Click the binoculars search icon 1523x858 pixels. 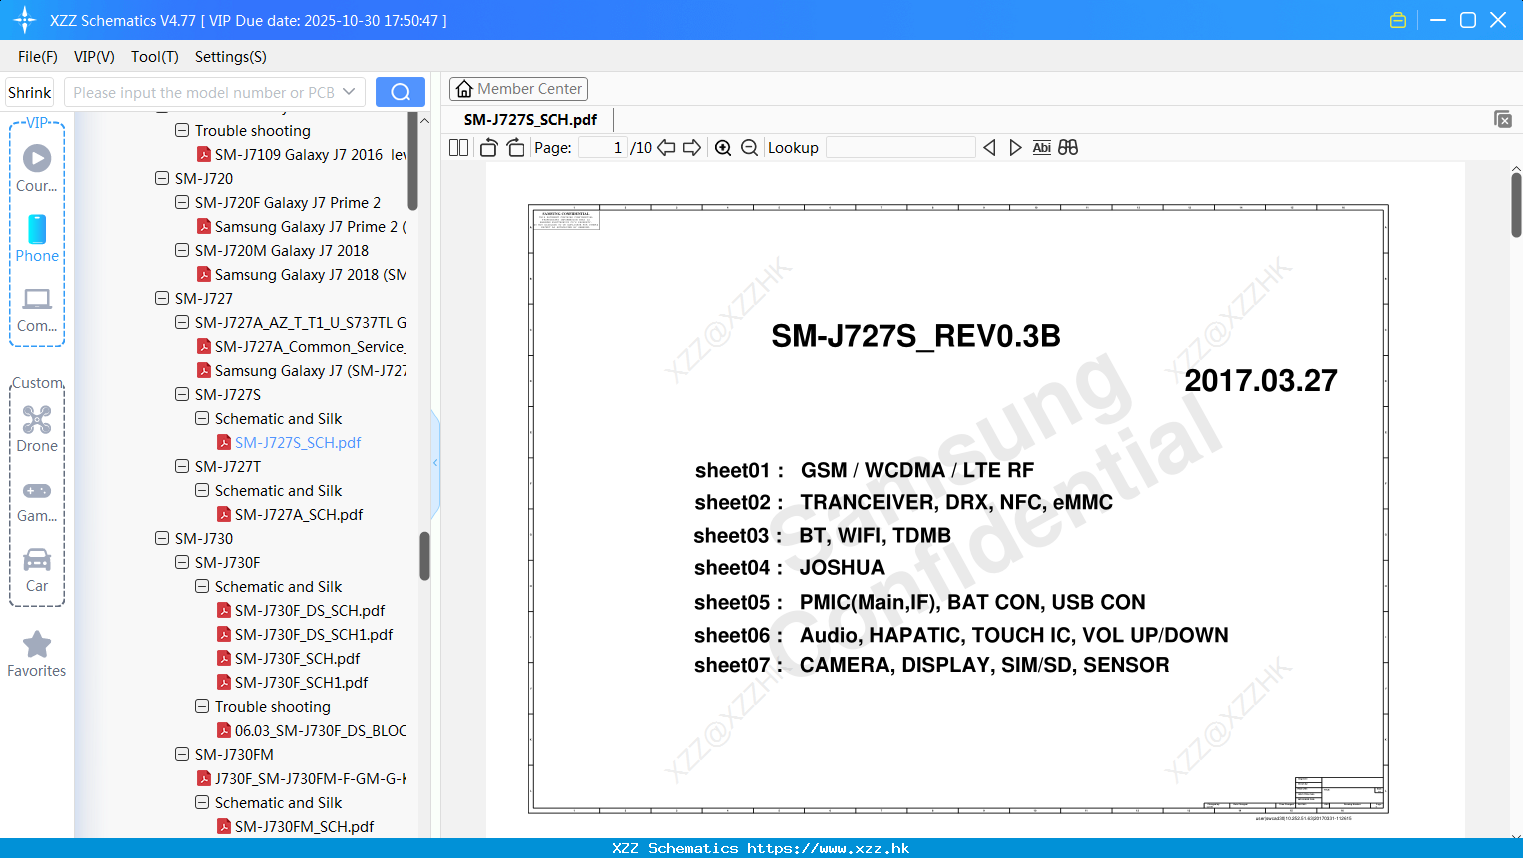[x=1068, y=147]
